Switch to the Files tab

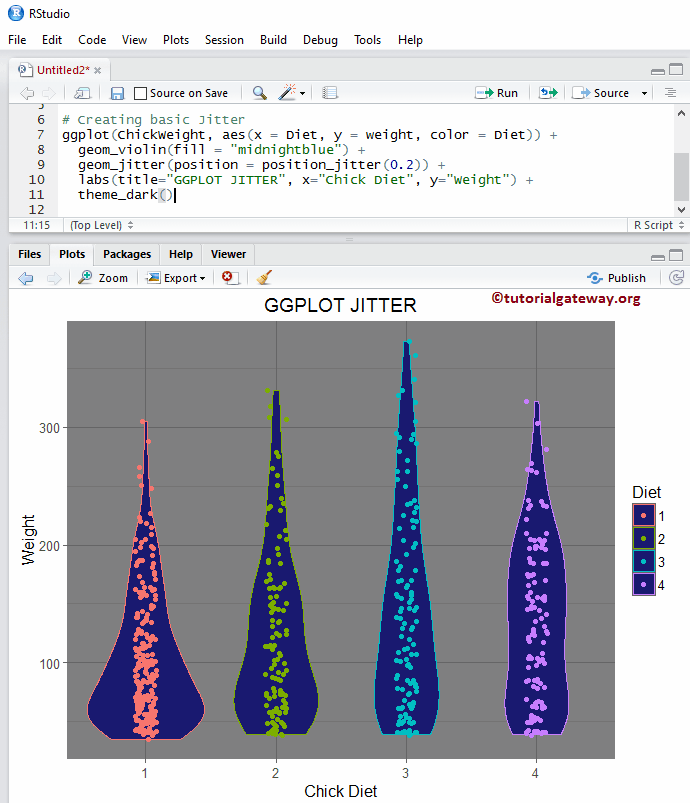(x=29, y=255)
